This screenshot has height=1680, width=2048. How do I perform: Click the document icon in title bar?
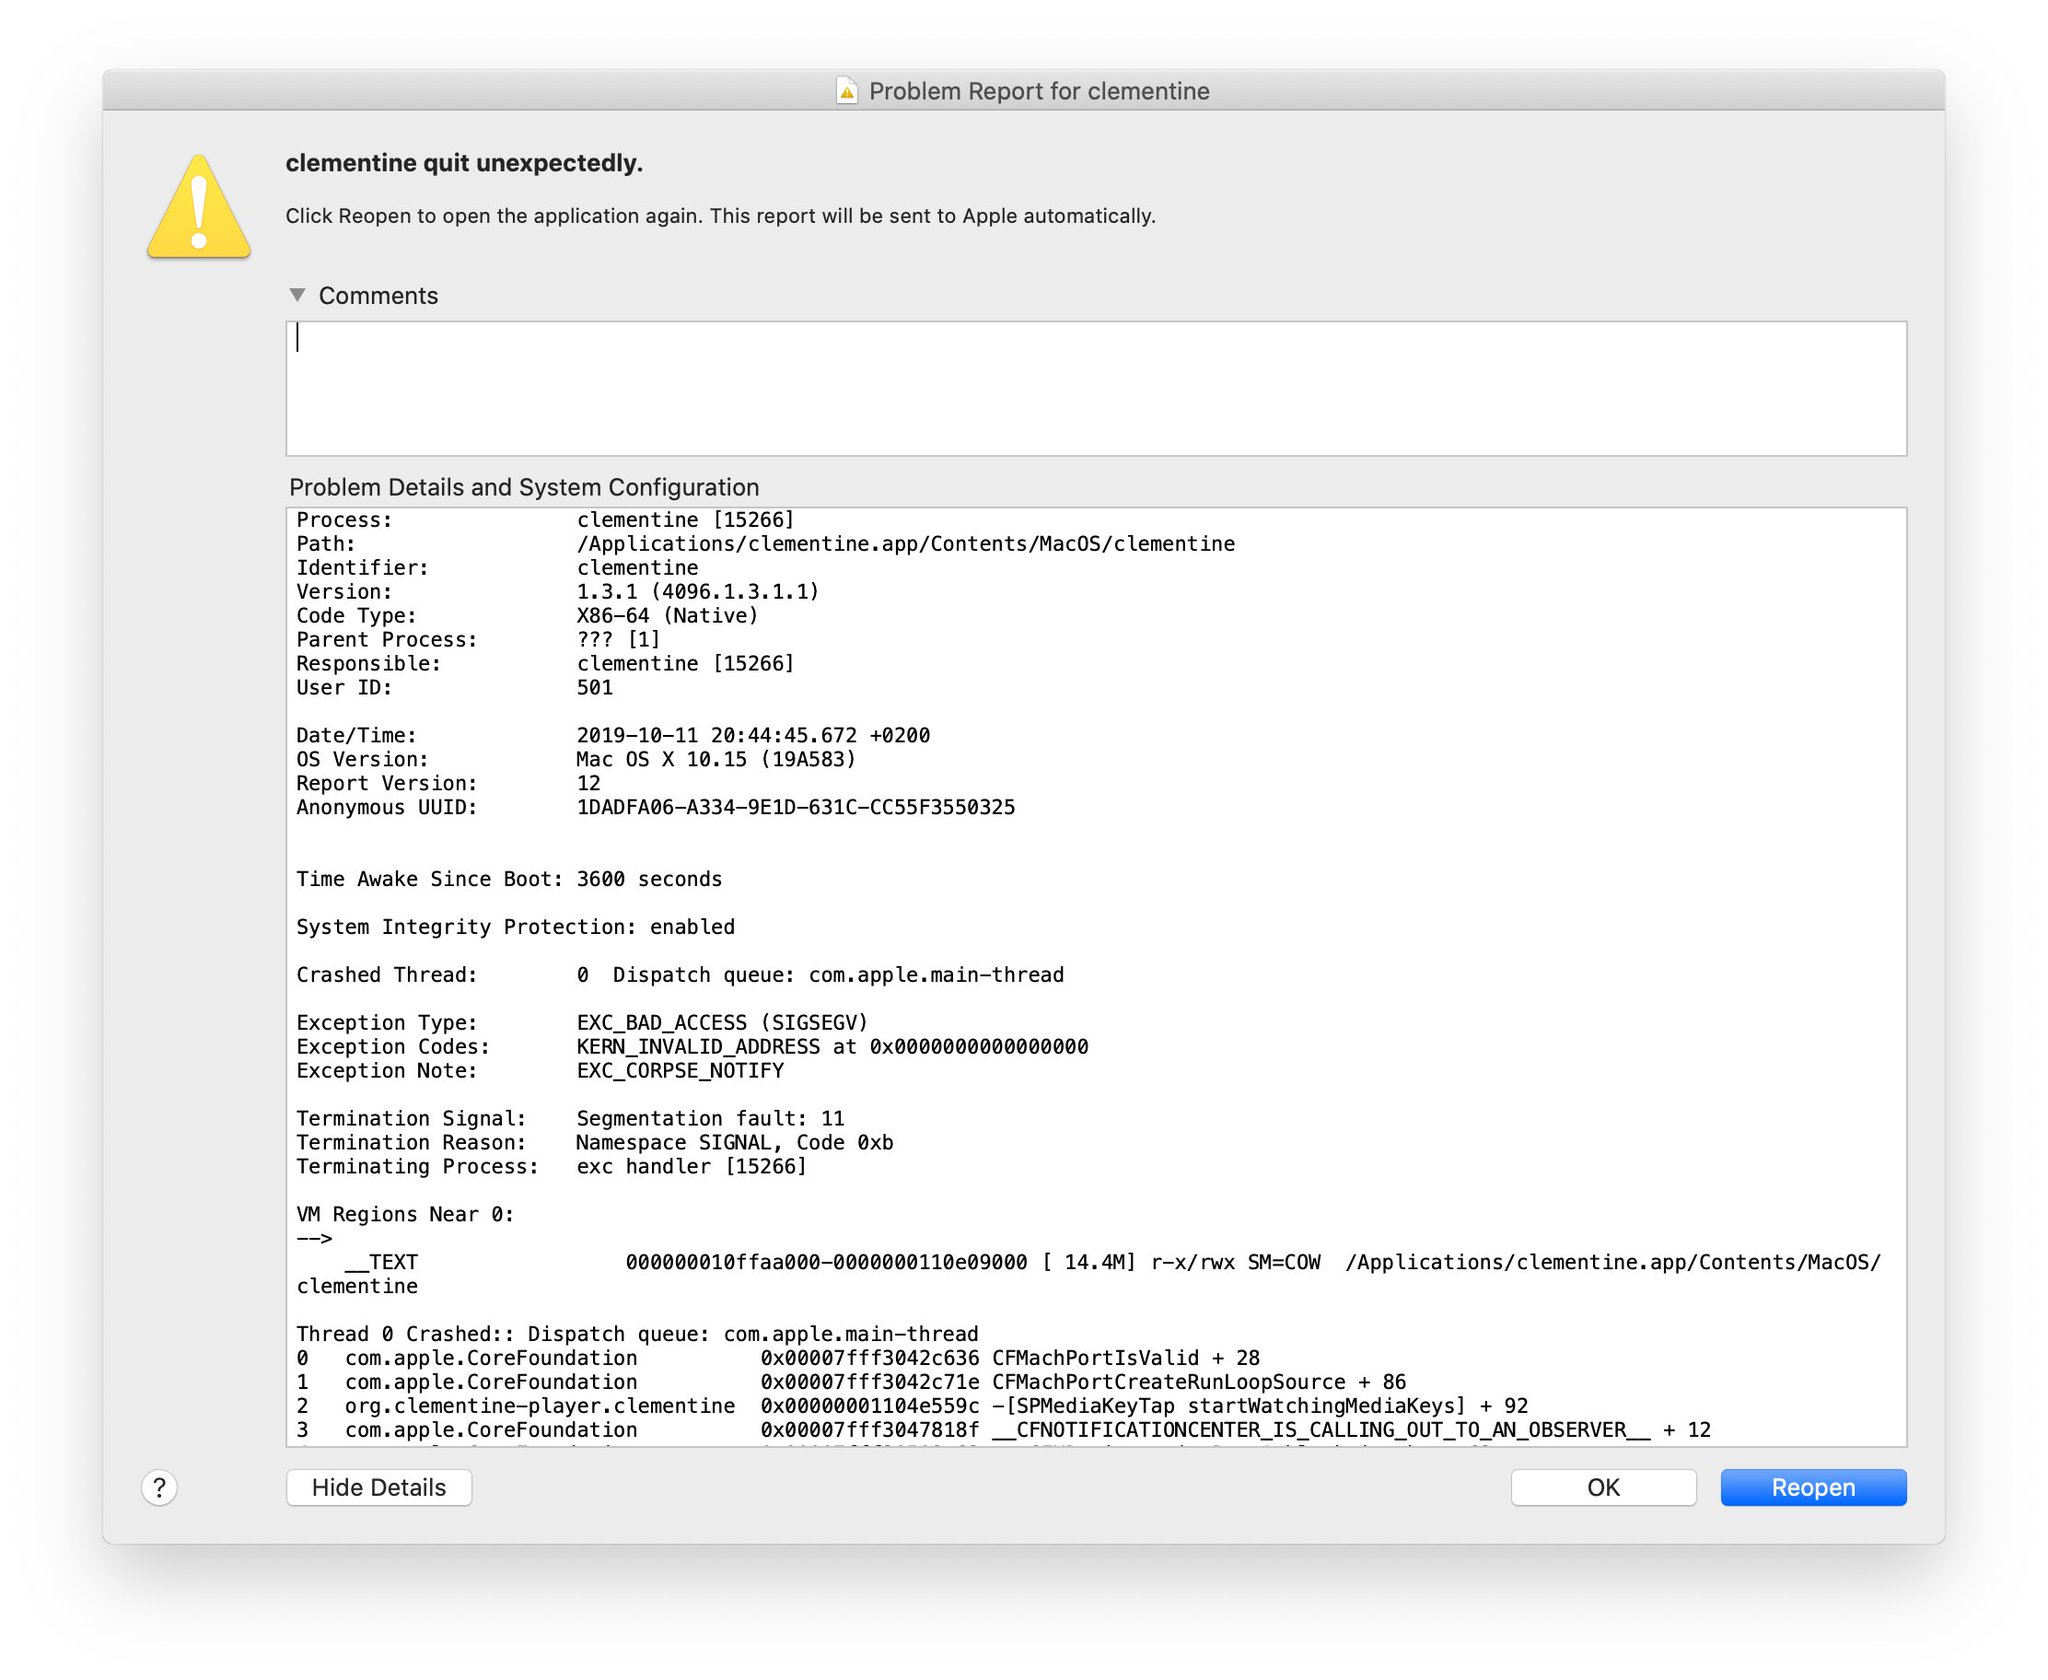(x=847, y=91)
